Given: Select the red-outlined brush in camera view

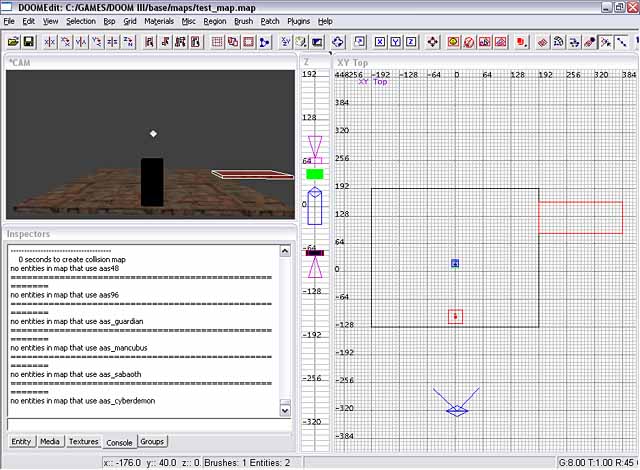Looking at the screenshot, I should tap(252, 174).
